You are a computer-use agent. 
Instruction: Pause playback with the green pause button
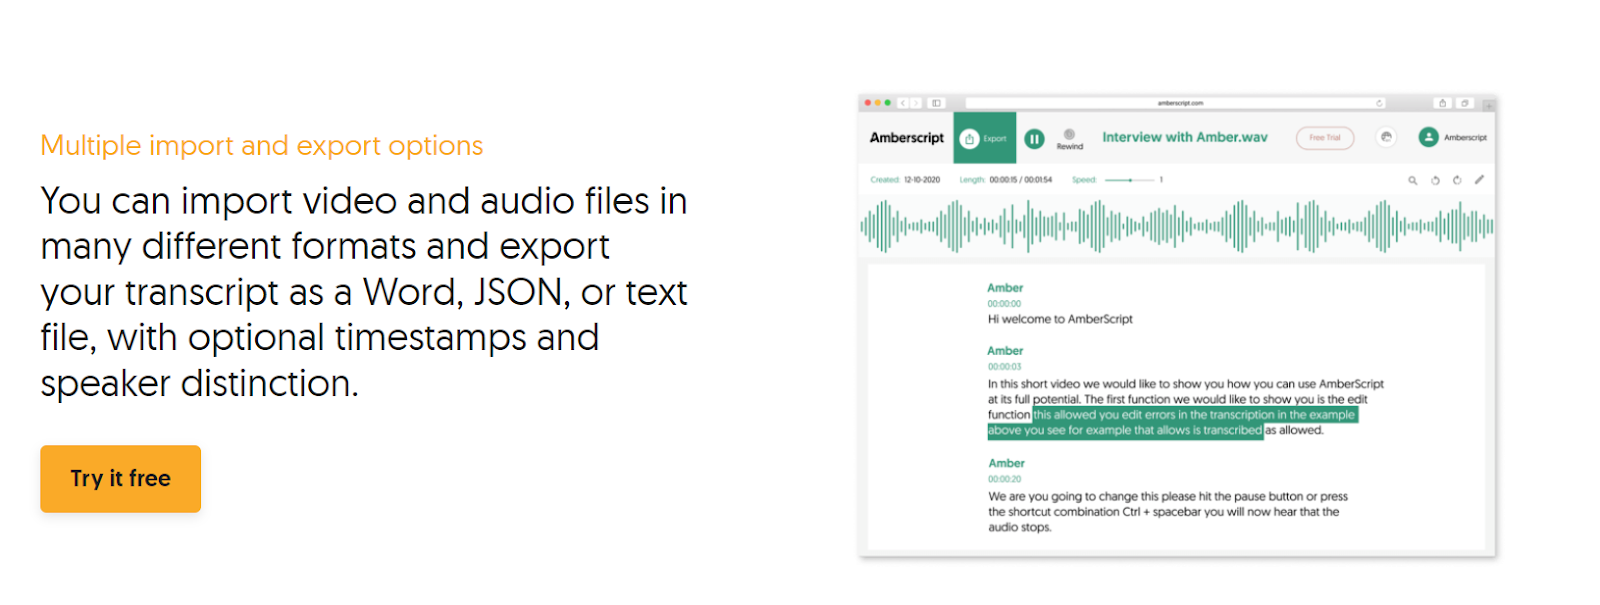1035,139
